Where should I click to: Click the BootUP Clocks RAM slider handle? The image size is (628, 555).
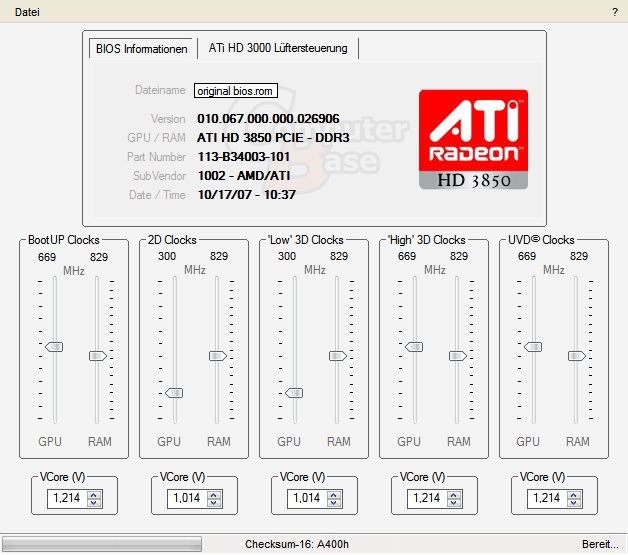tap(98, 356)
